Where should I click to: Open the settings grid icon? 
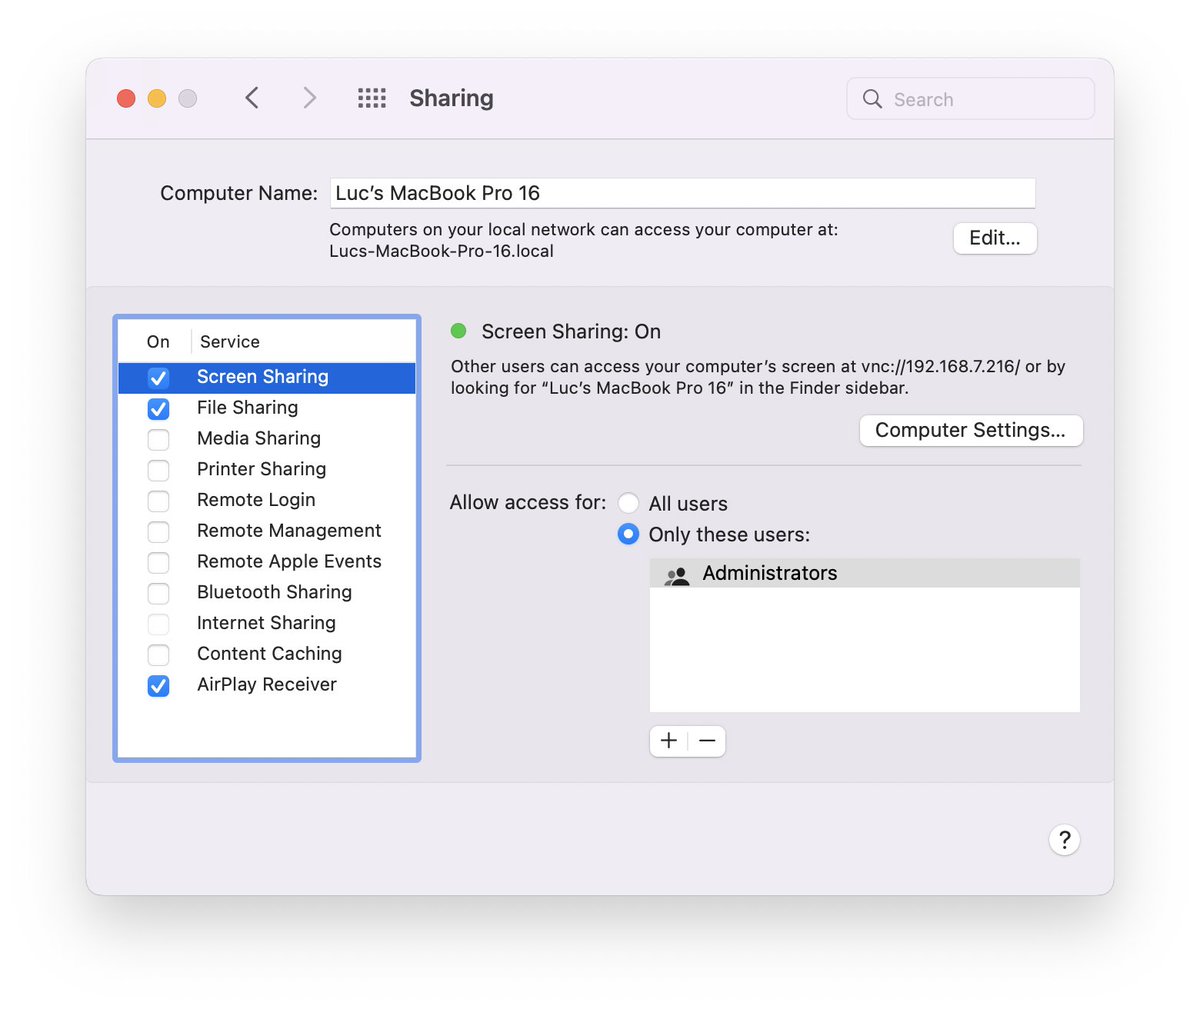point(371,97)
